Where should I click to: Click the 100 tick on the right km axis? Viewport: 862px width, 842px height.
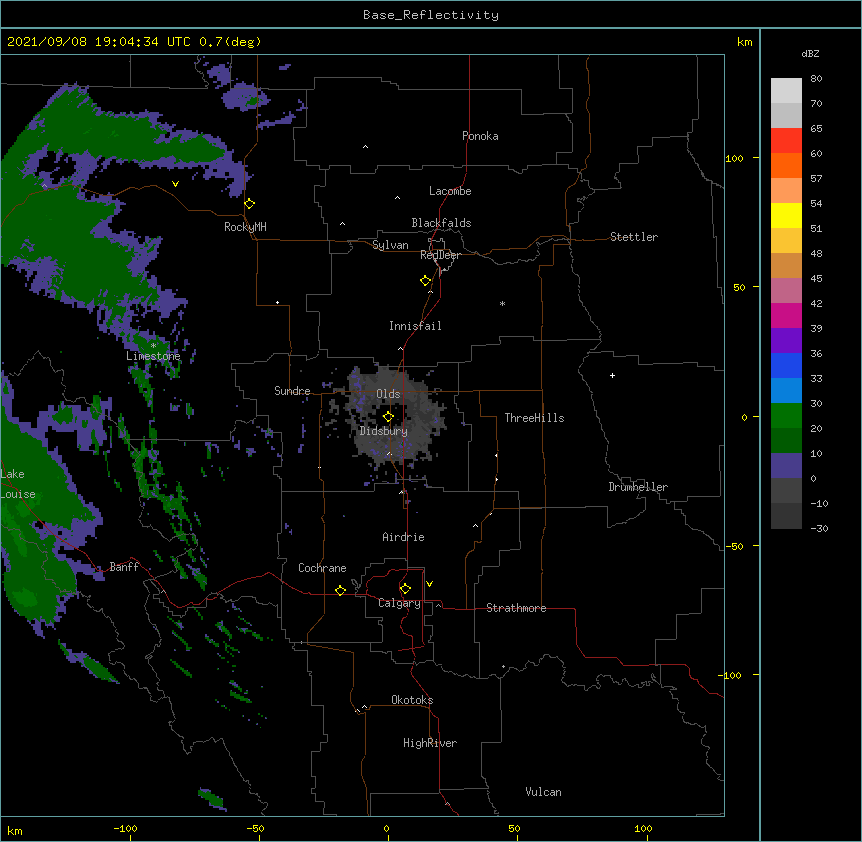click(x=734, y=158)
